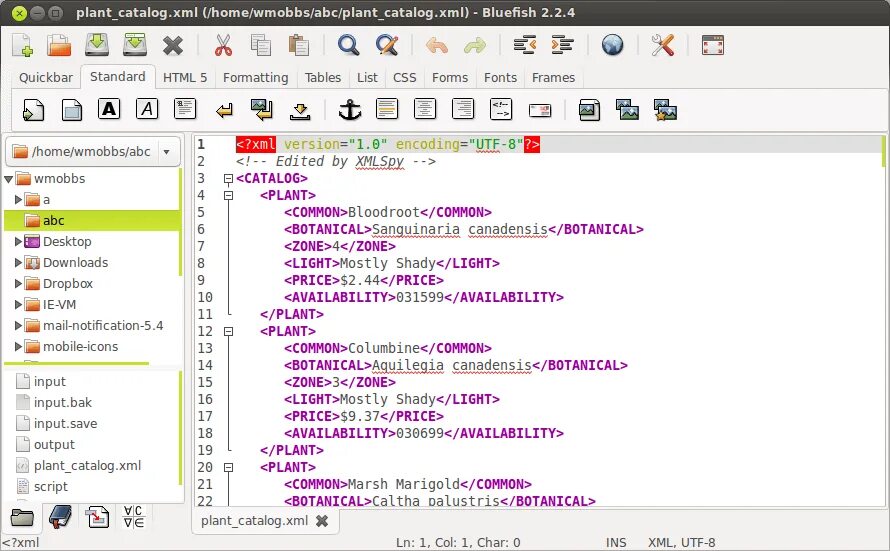Preview the file in browser globe icon

612,45
